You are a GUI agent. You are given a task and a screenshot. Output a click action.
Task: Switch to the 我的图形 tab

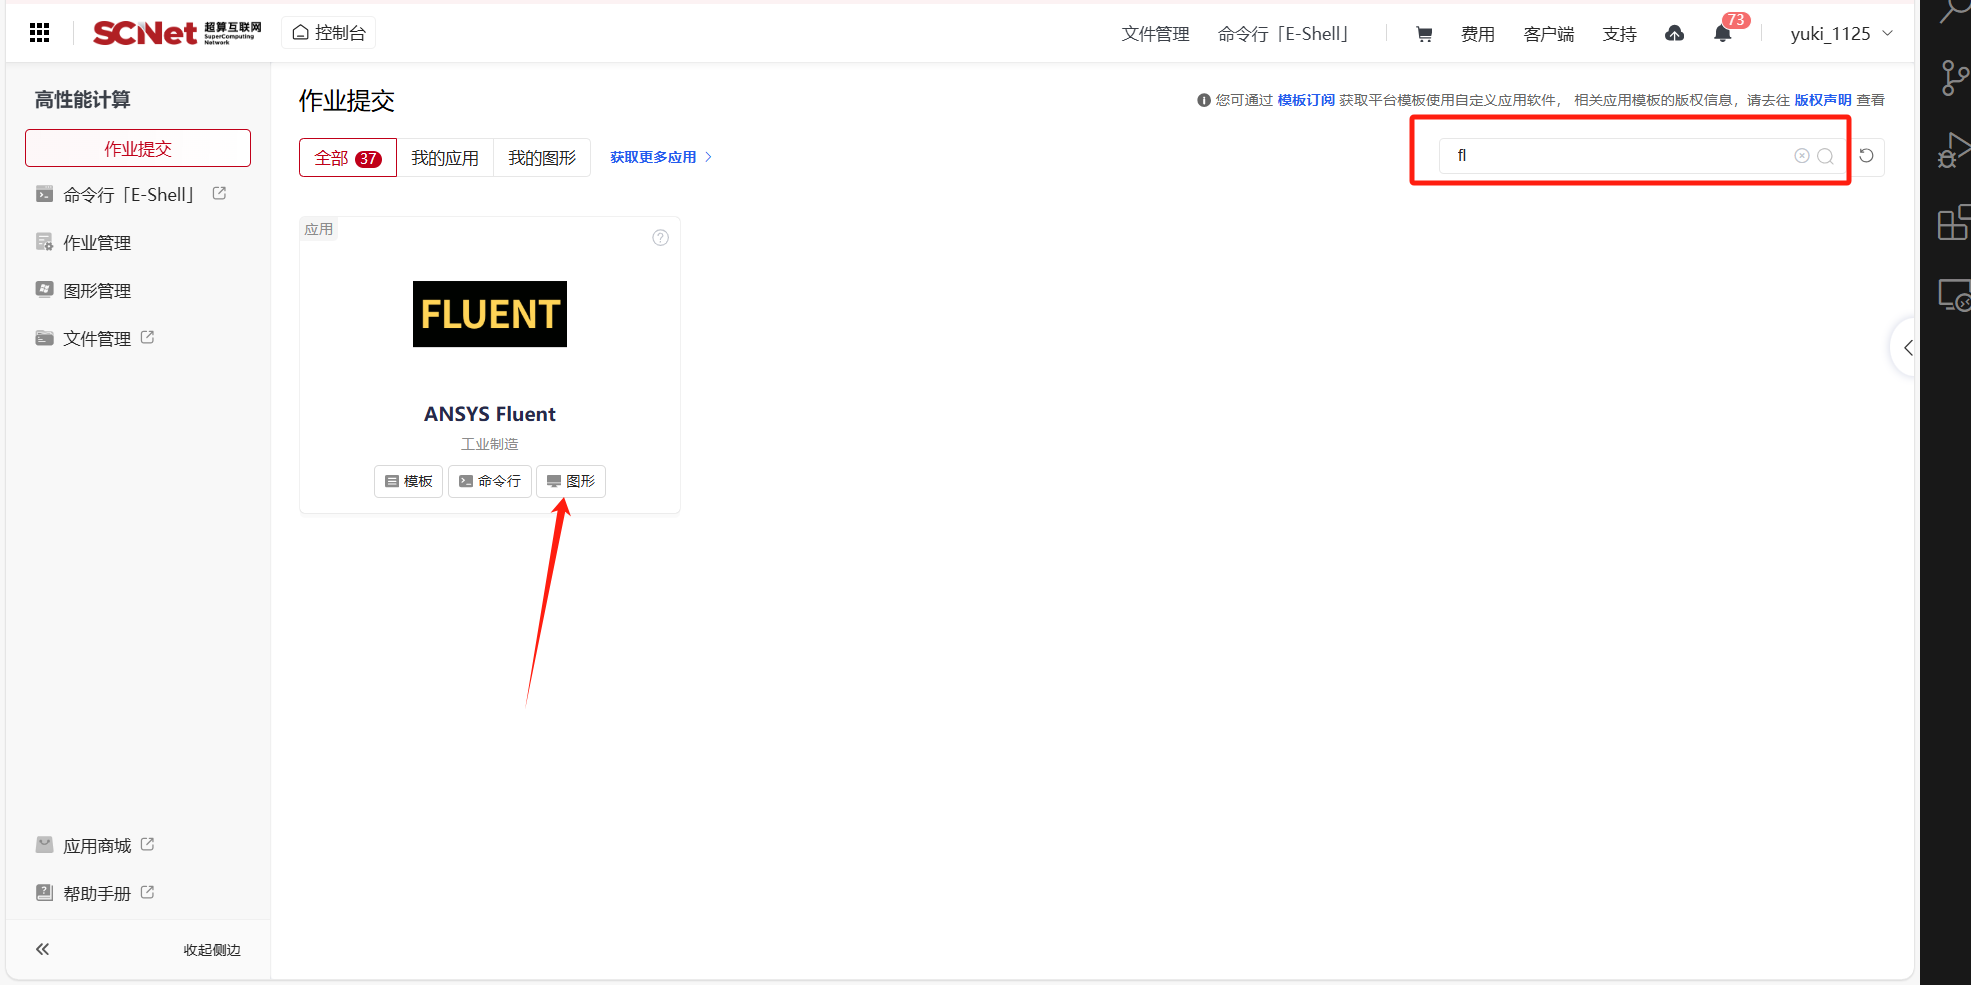[x=542, y=158]
